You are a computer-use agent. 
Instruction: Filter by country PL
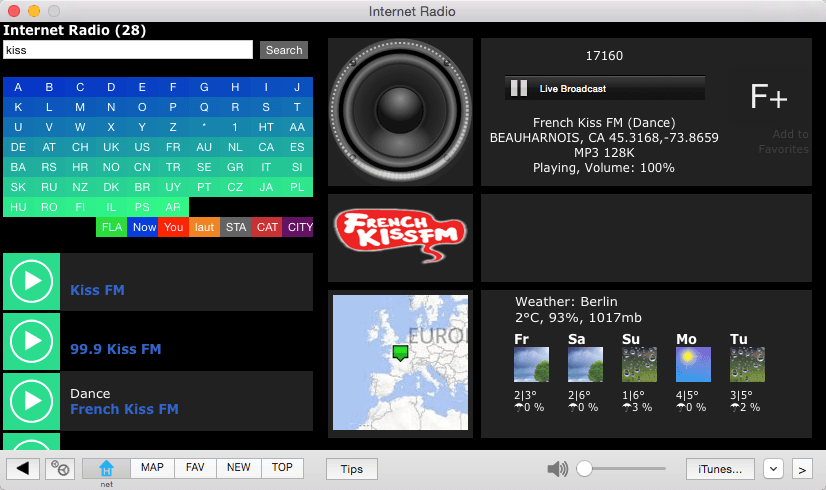[297, 188]
